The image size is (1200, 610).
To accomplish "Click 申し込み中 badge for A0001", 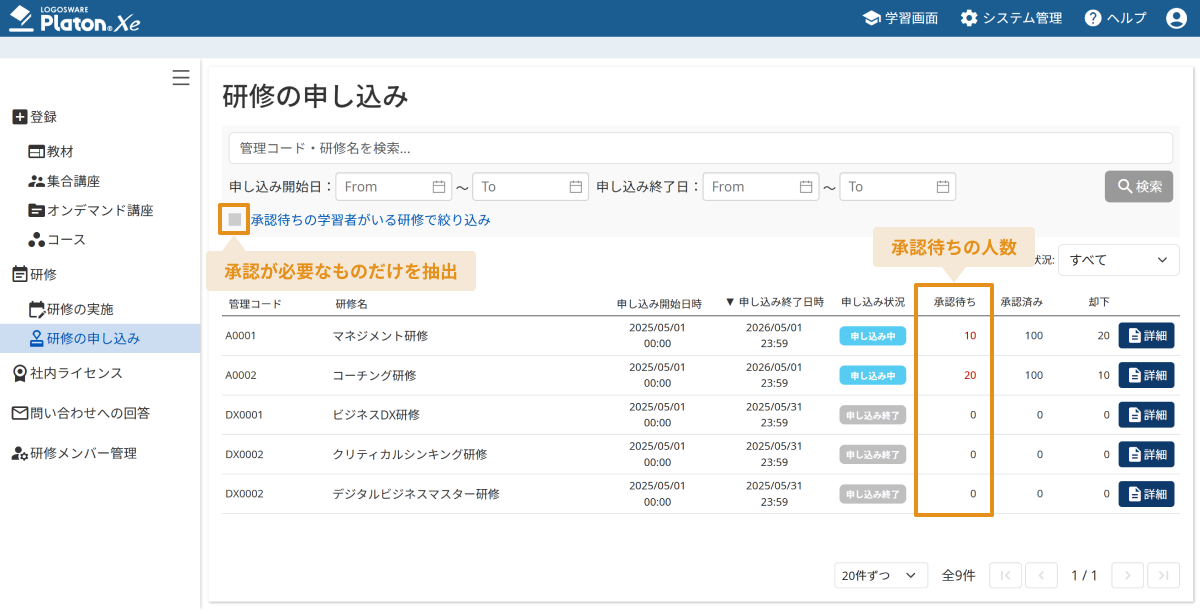I will coord(872,336).
